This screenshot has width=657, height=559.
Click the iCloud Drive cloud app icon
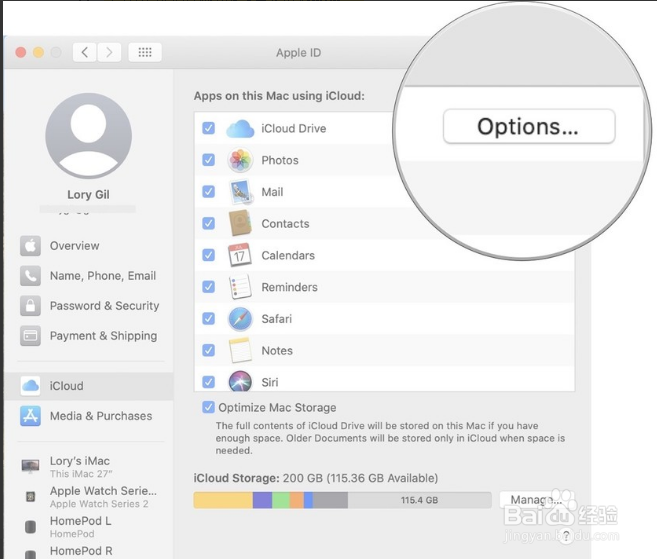click(x=240, y=129)
